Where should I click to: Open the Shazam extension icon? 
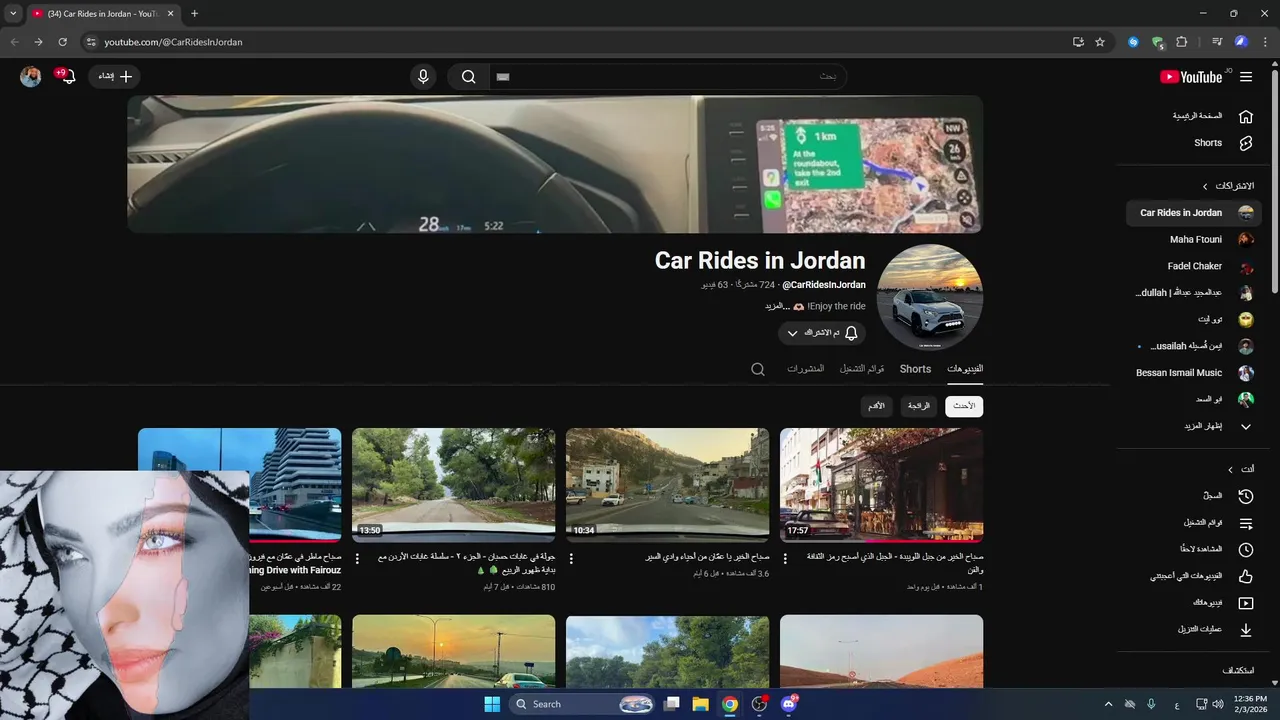coord(1133,42)
